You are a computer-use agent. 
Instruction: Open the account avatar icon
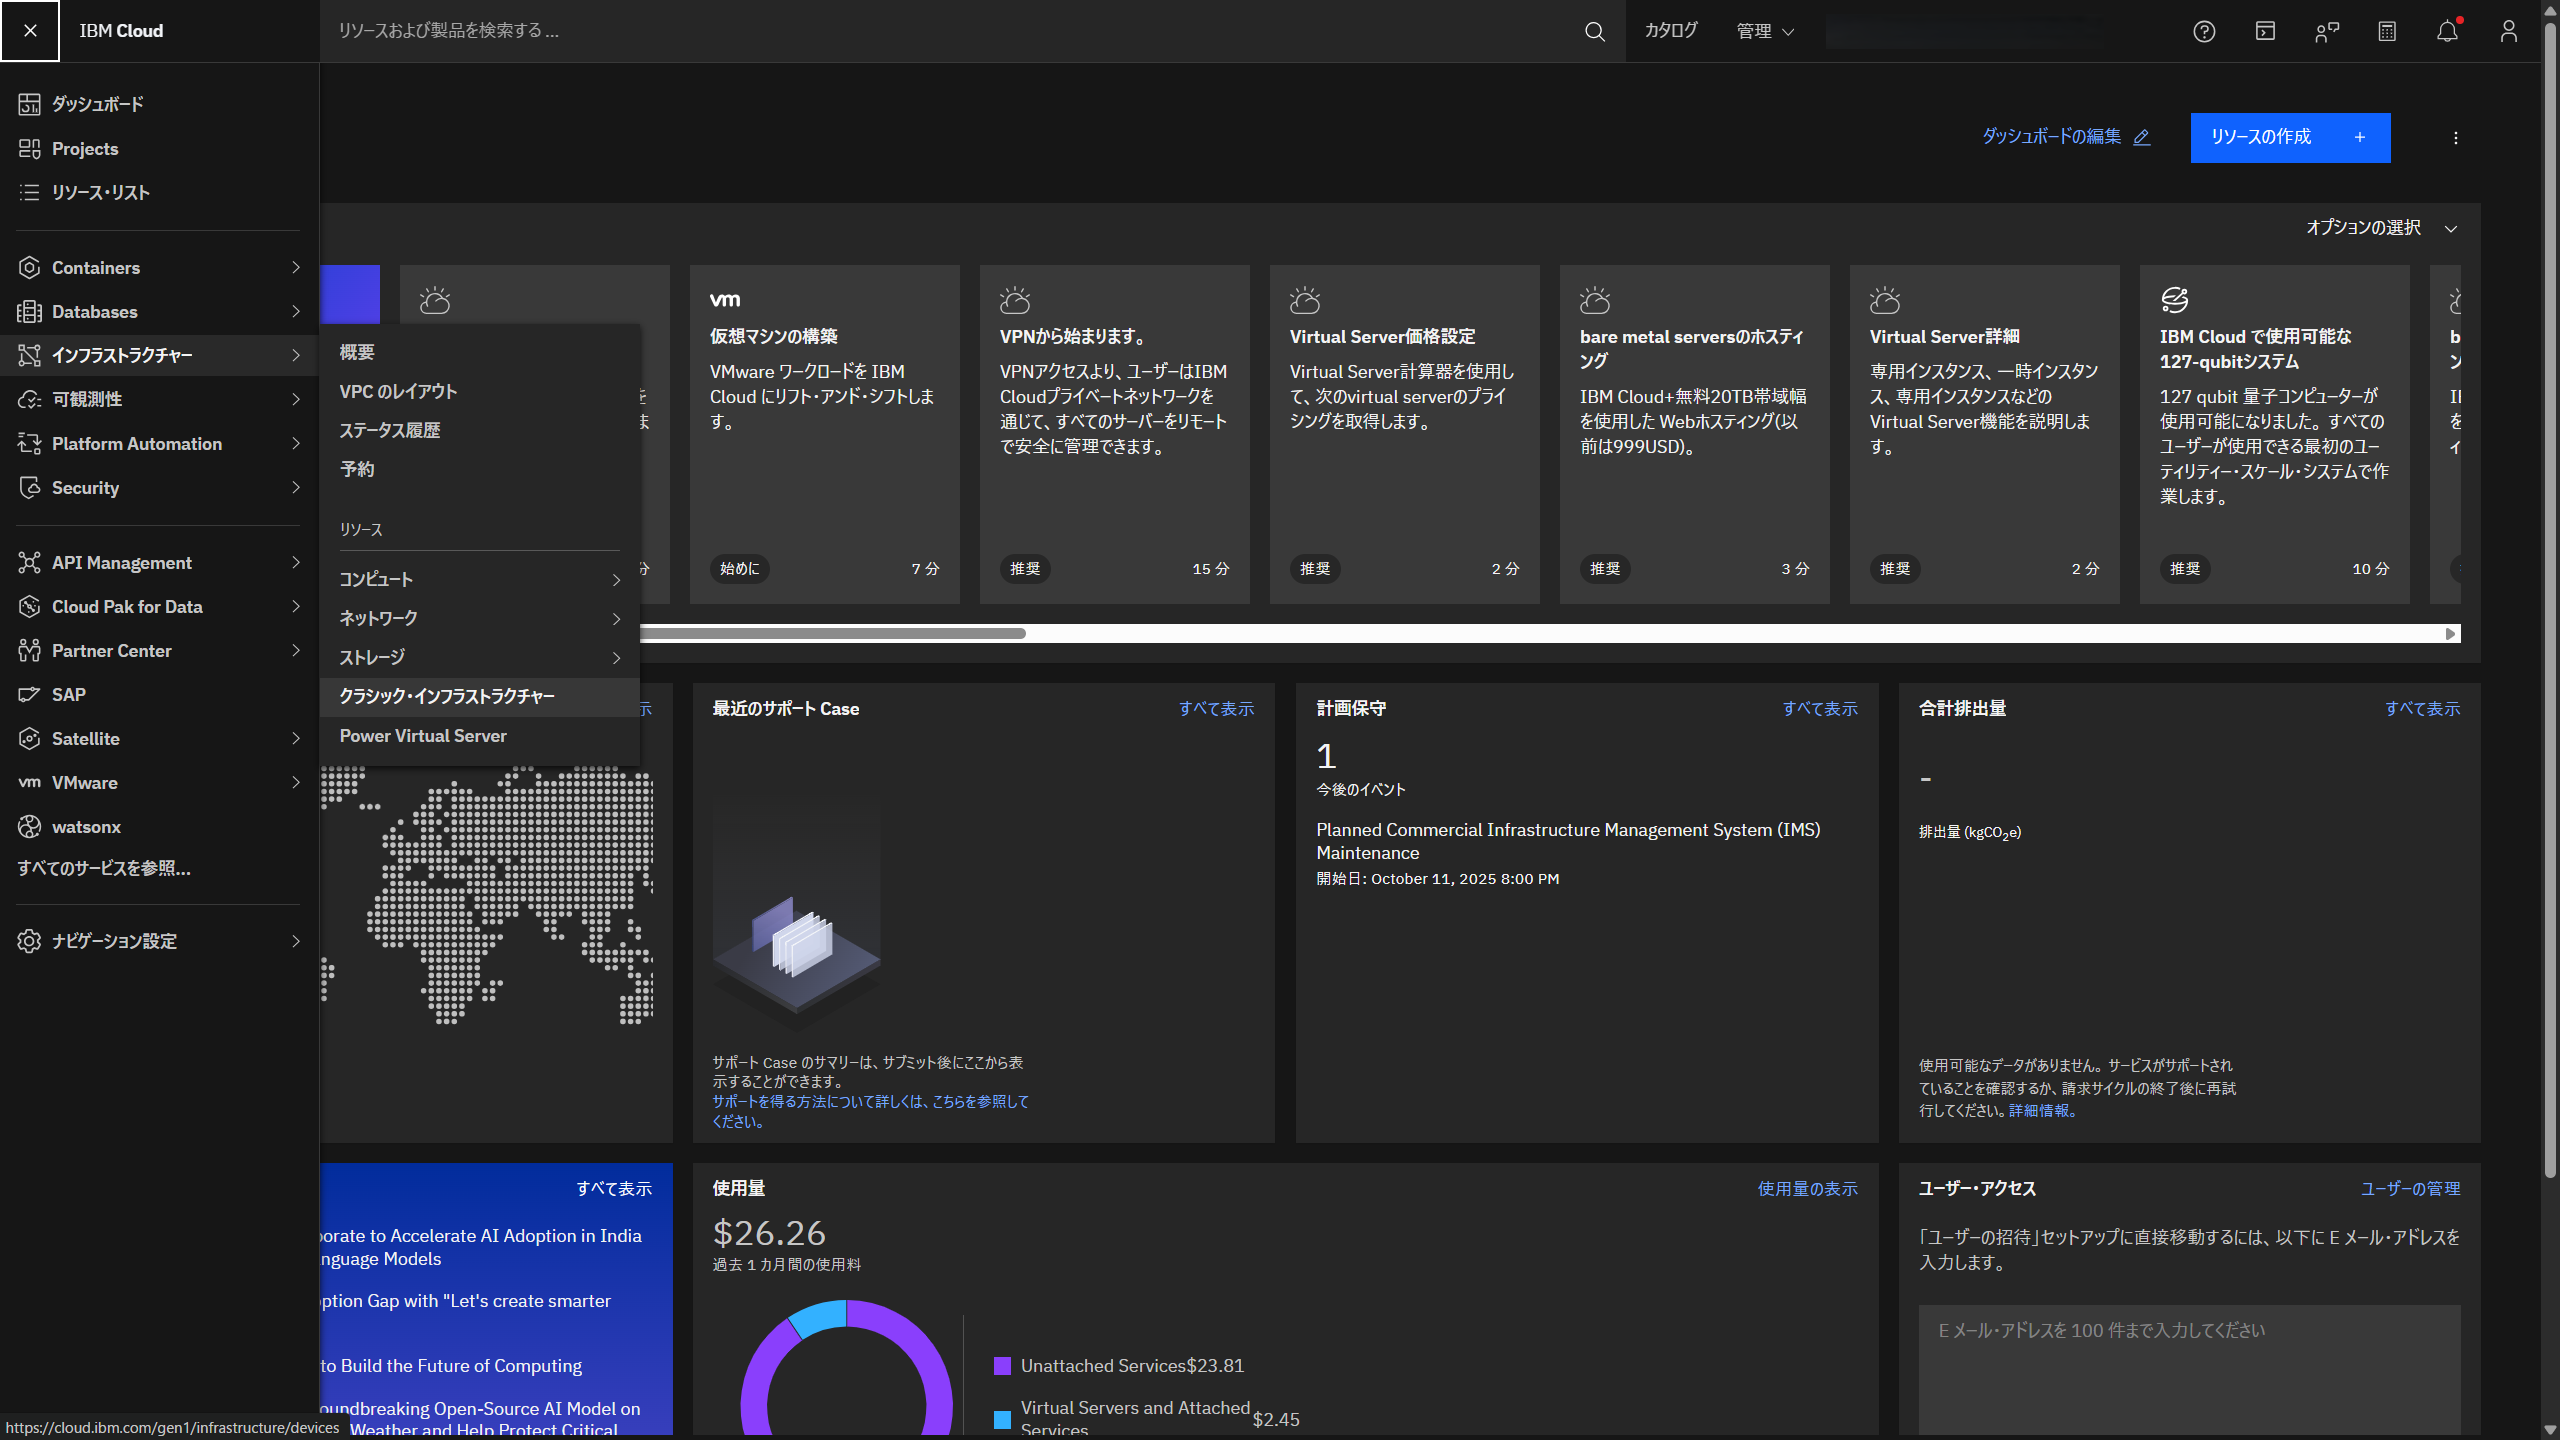click(2508, 31)
